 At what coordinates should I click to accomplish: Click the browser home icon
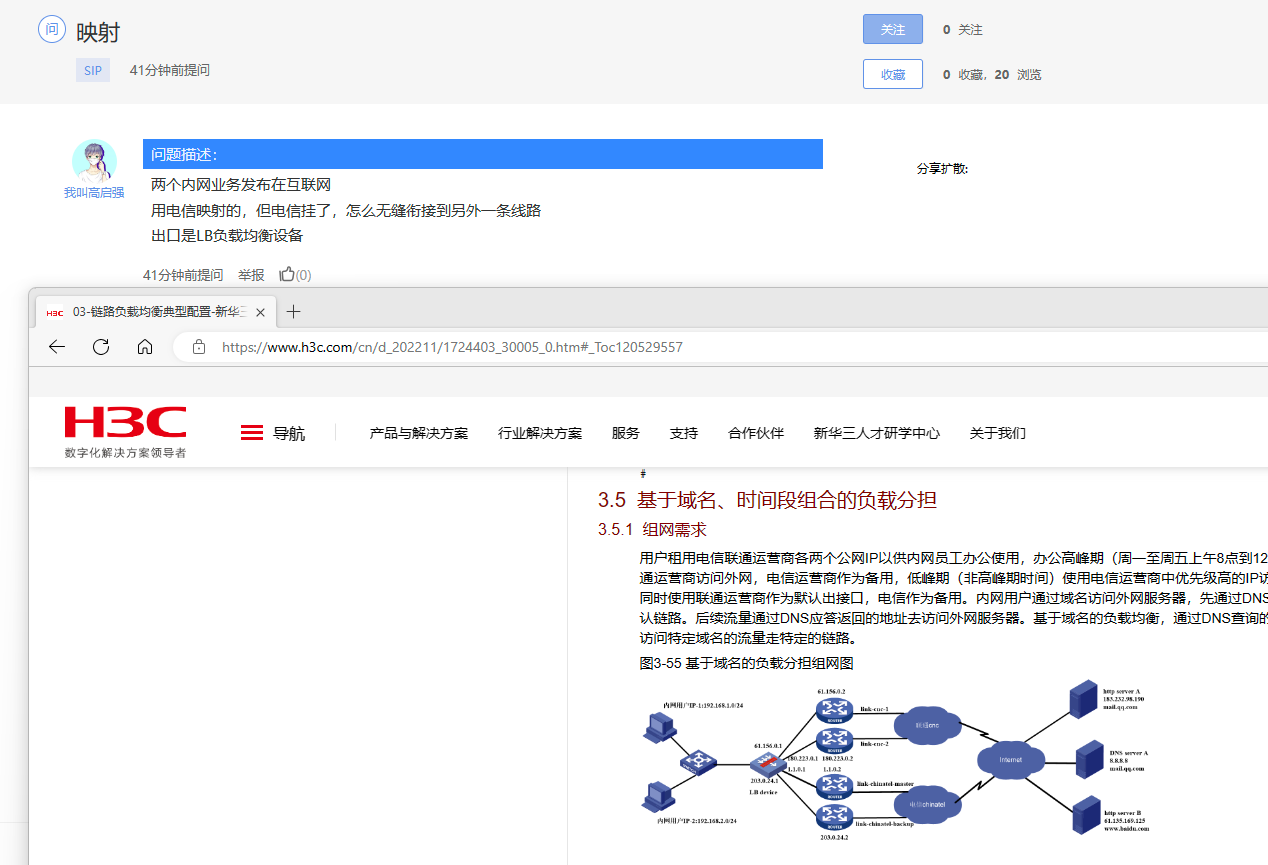tap(145, 347)
